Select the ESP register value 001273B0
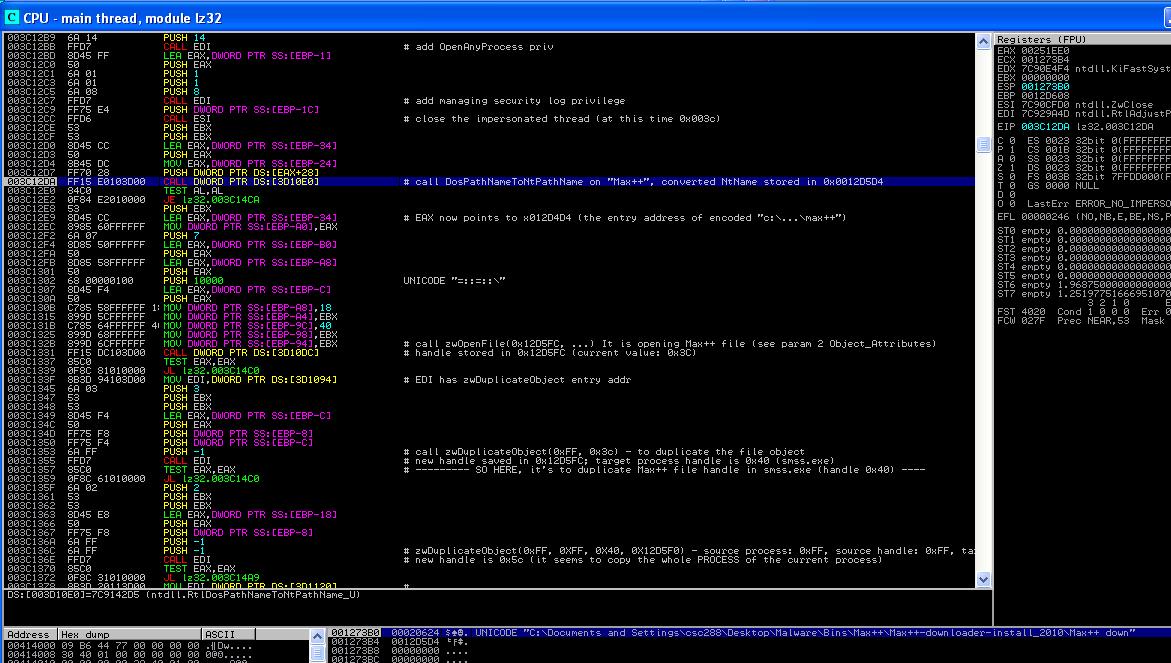Screen dimensions: 1171x663 [1045, 87]
